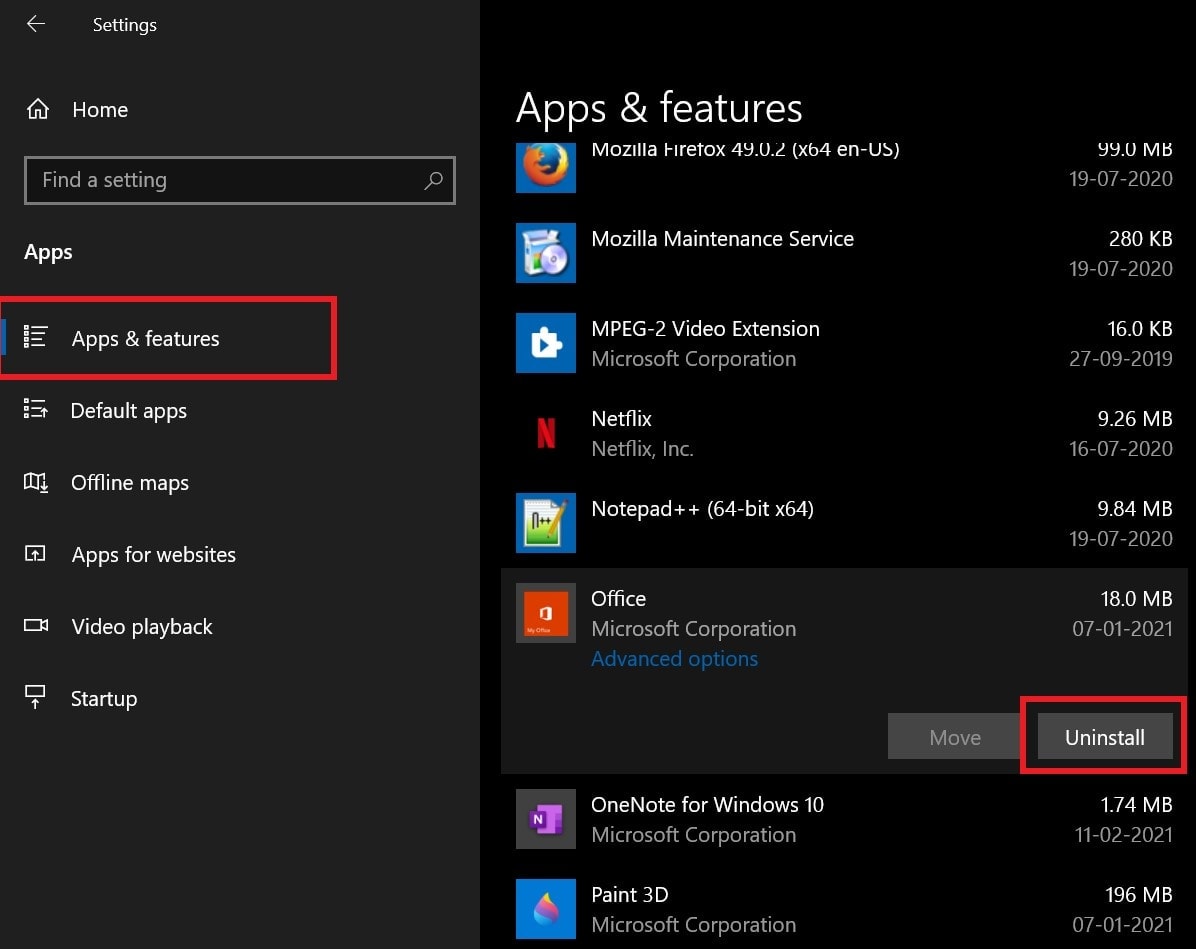Click the 280 KB size value
The image size is (1196, 949).
[x=1140, y=239]
